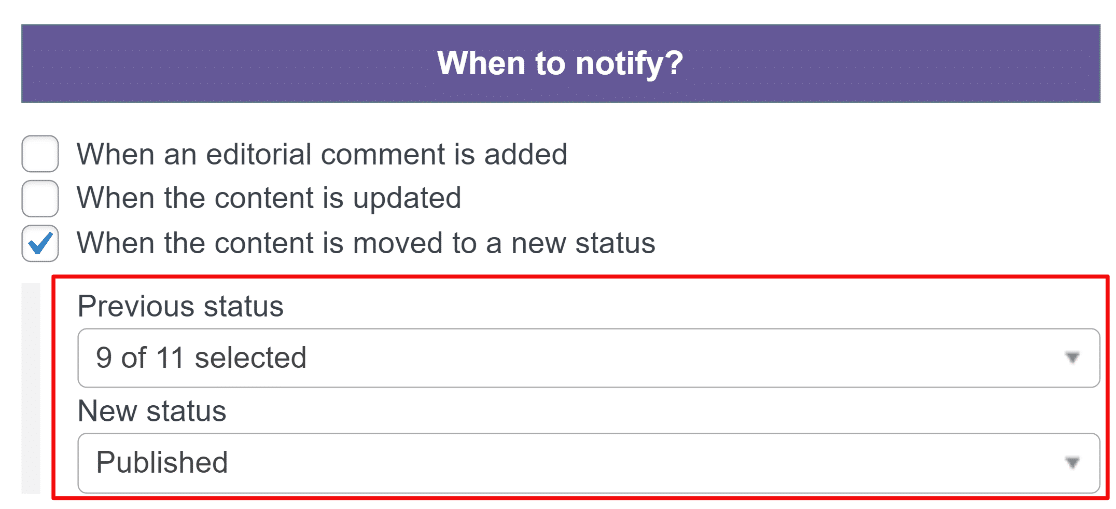
Task: Click the New status dropdown arrow
Action: pyautogui.click(x=1072, y=463)
